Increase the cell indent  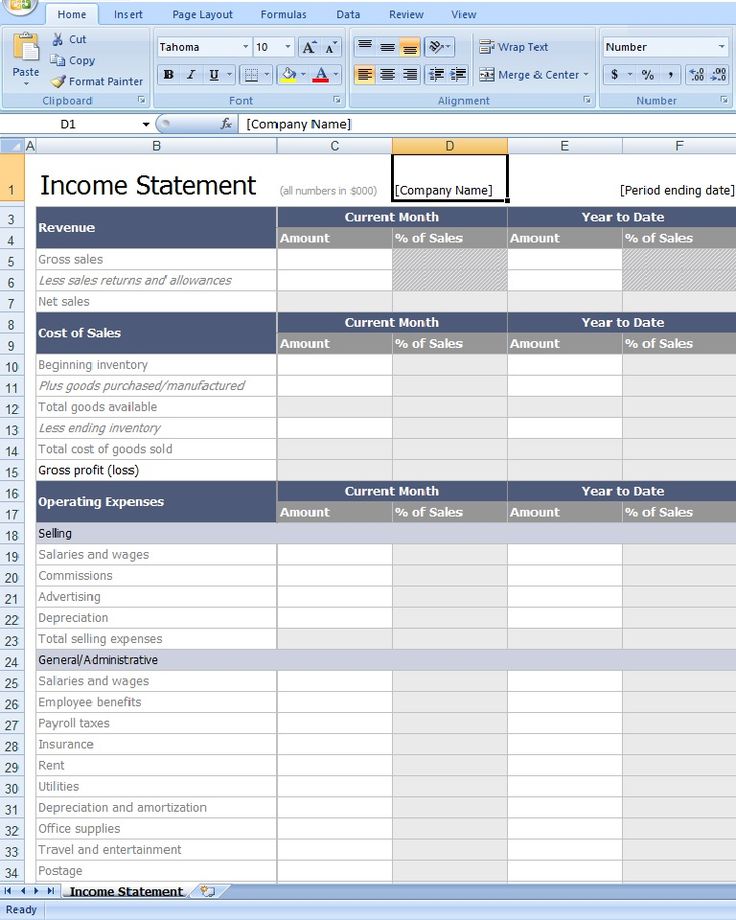(x=458, y=75)
